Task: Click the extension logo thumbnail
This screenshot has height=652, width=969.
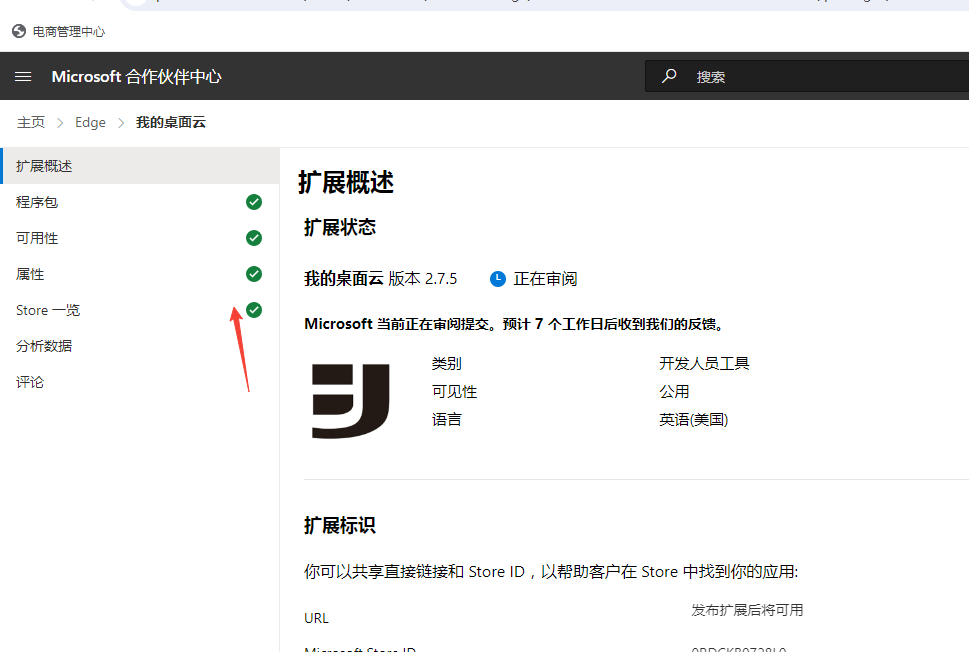Action: pos(351,402)
